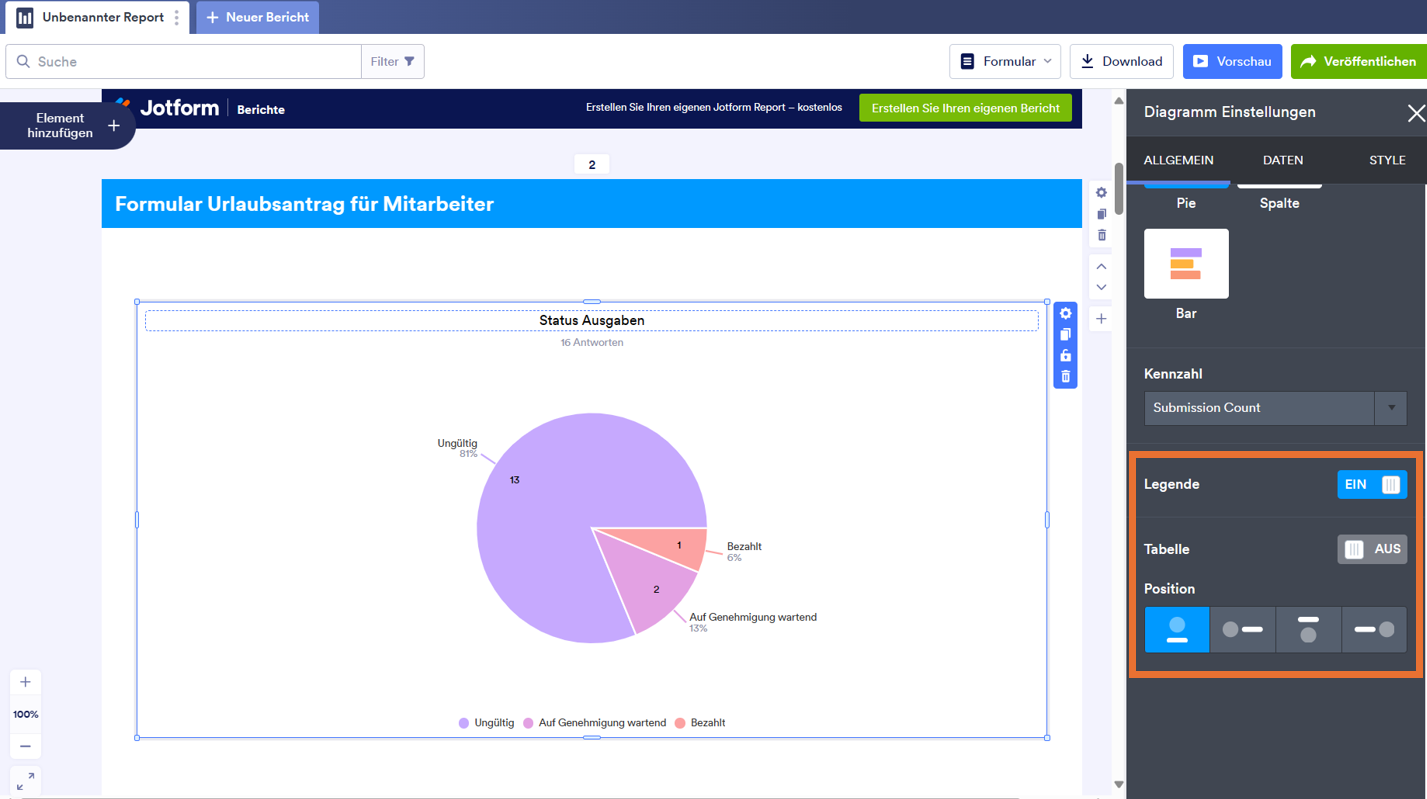Open page settings gear beside the header
Viewport: 1427px width, 799px height.
pos(1101,193)
